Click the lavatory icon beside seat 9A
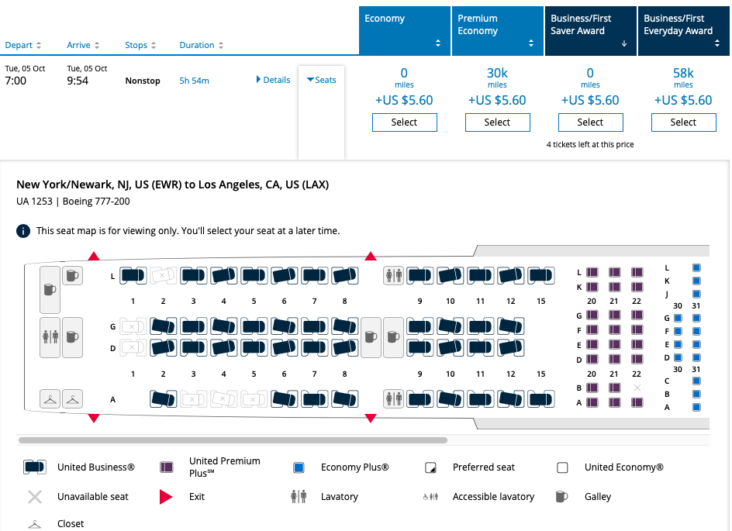 tap(394, 399)
